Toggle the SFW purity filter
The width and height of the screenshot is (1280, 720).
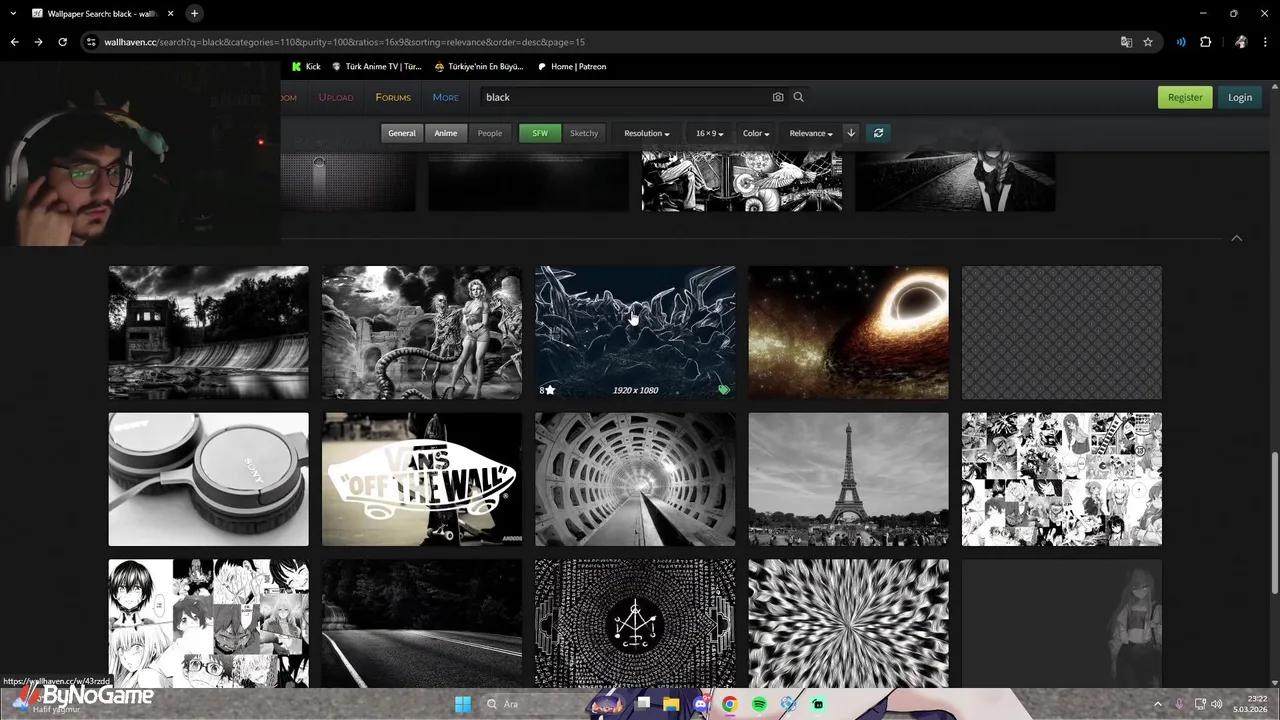point(540,133)
